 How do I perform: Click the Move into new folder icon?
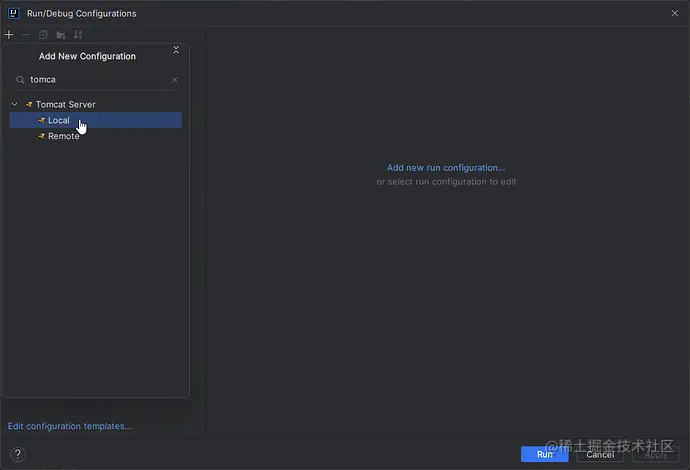click(61, 35)
